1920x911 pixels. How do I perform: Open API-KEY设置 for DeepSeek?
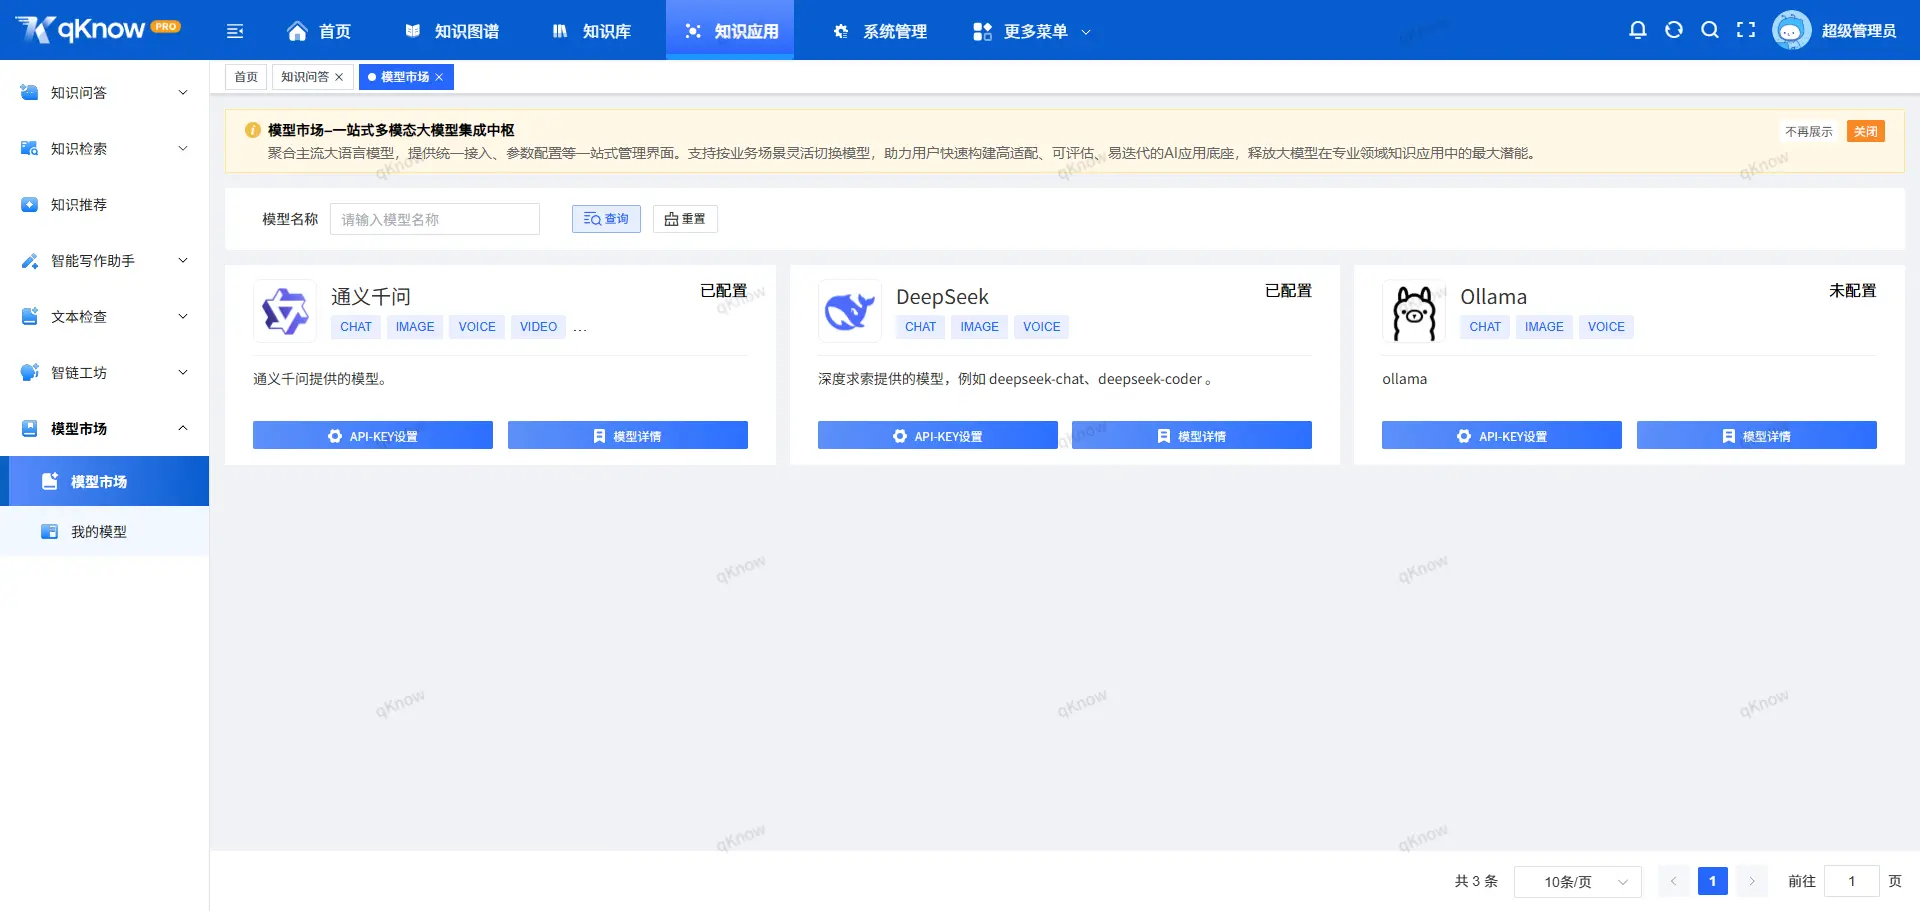938,435
